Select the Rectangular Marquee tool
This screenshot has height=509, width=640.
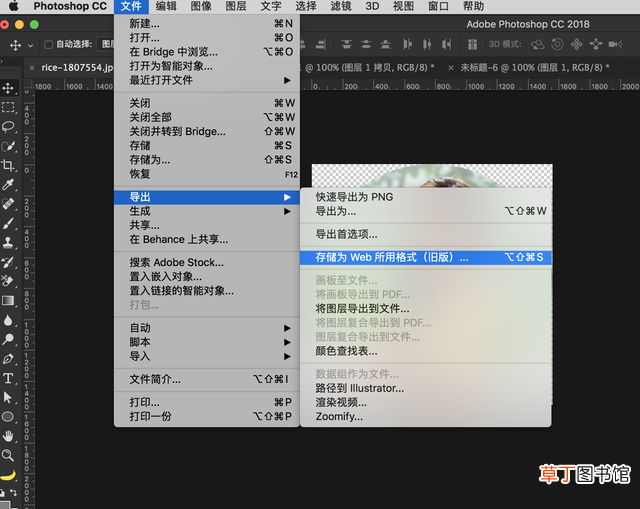click(x=8, y=107)
